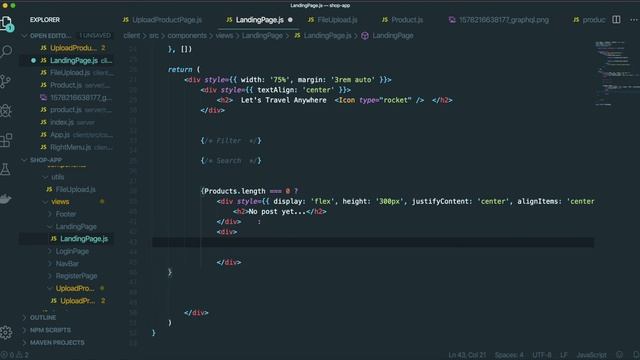Open index.js in Open Editors list
The width and height of the screenshot is (640, 360).
click(62, 122)
